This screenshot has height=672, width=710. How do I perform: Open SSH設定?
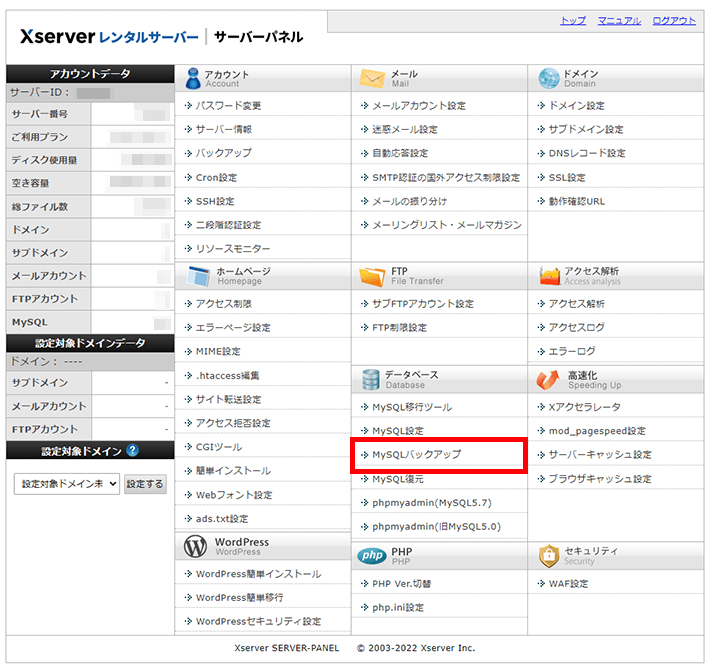(x=215, y=201)
